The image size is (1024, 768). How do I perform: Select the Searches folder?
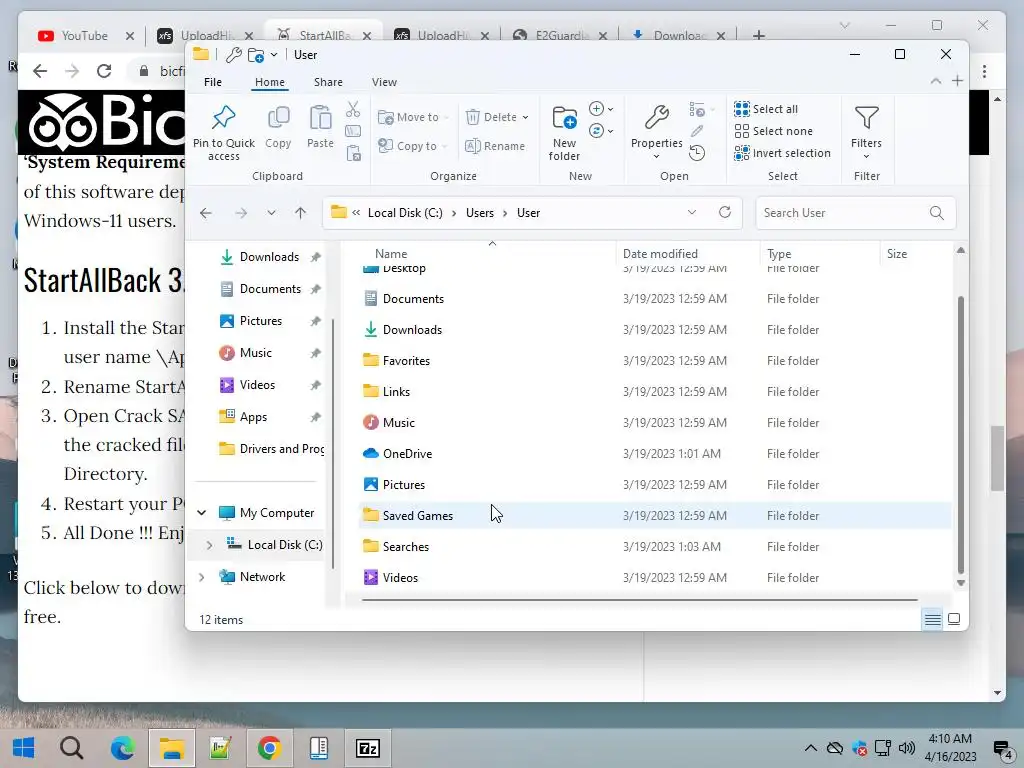655,547
